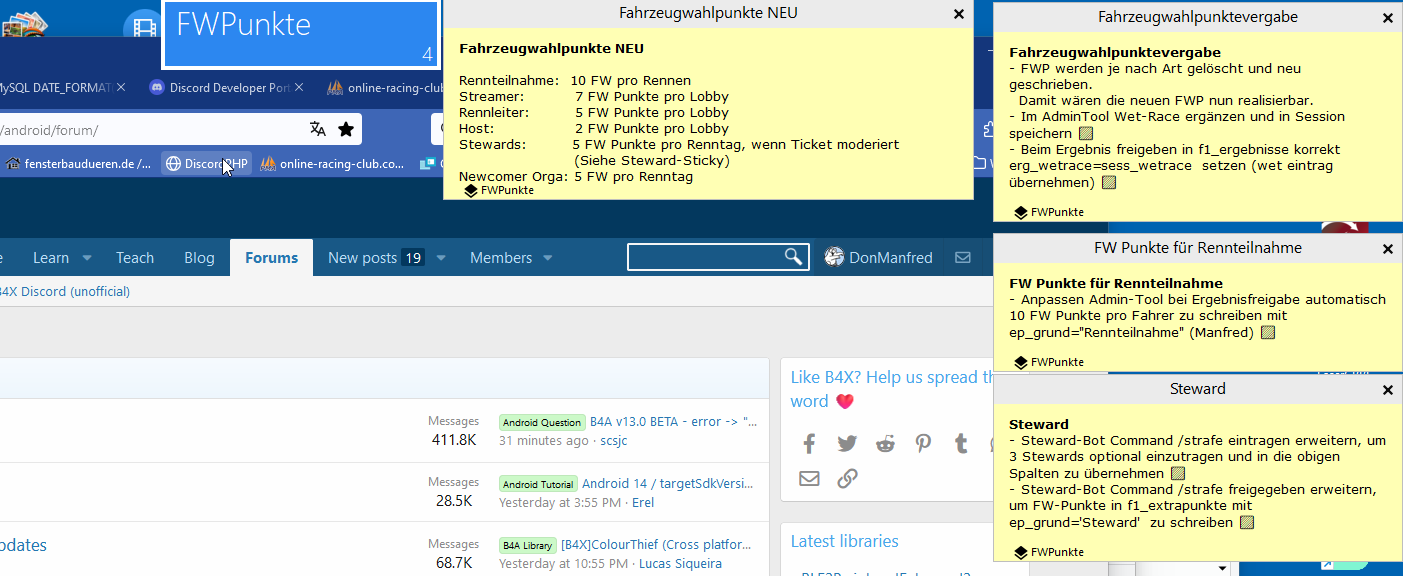Tick the checkbox after '(Manfred)' in Rennteilnahme note

(x=1267, y=332)
